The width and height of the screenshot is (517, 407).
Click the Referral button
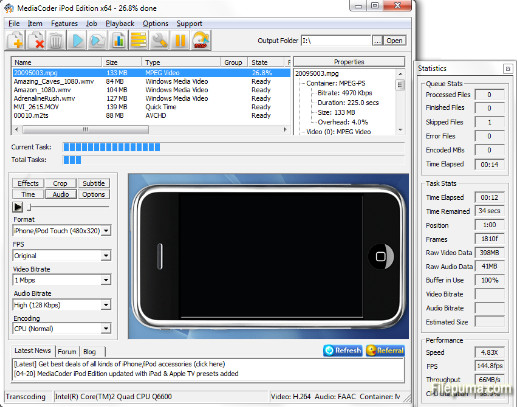(x=385, y=350)
